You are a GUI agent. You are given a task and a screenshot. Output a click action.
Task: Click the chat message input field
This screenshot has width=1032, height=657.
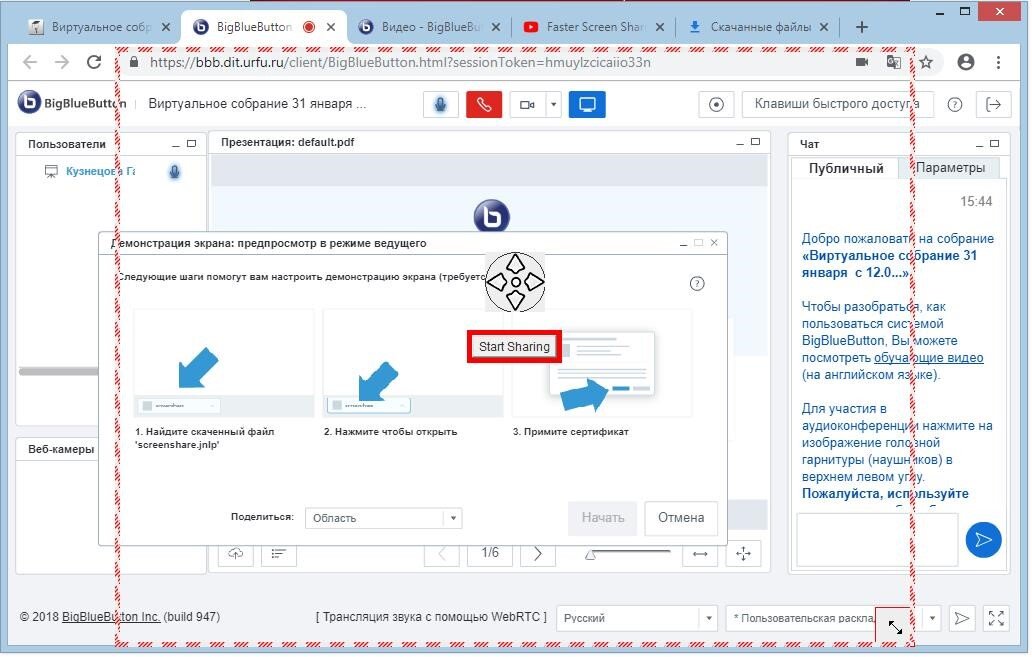click(877, 540)
